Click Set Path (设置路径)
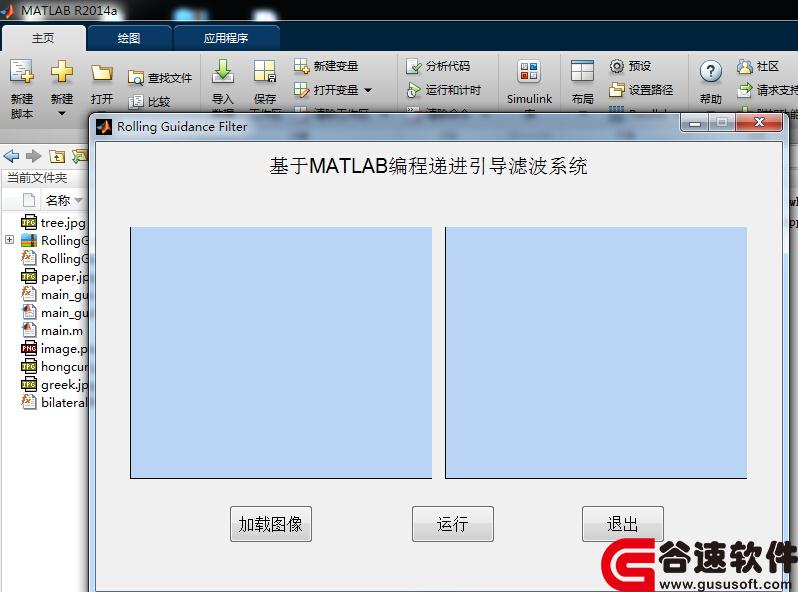The width and height of the screenshot is (798, 592). pyautogui.click(x=641, y=90)
